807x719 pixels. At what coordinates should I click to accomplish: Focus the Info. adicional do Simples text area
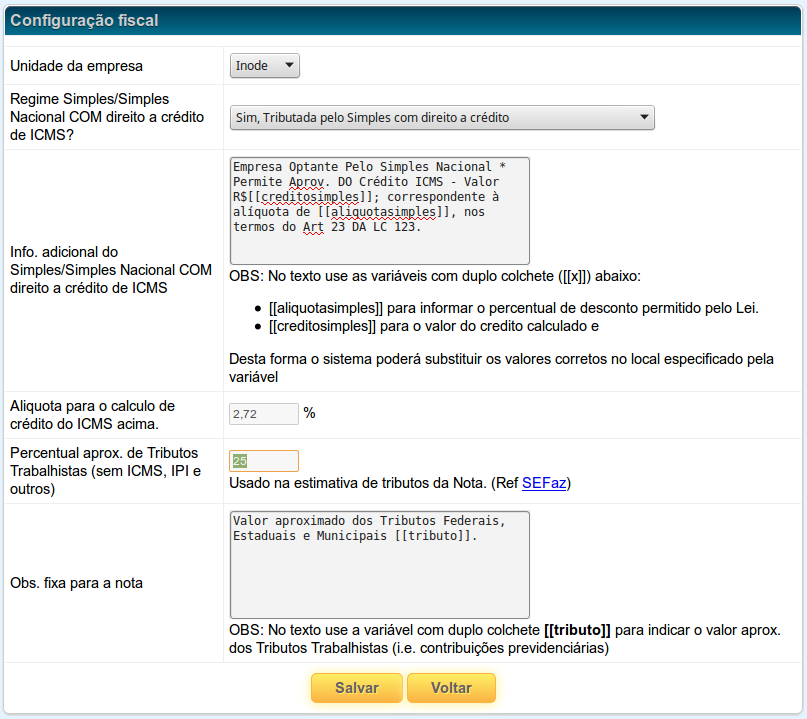click(x=379, y=210)
